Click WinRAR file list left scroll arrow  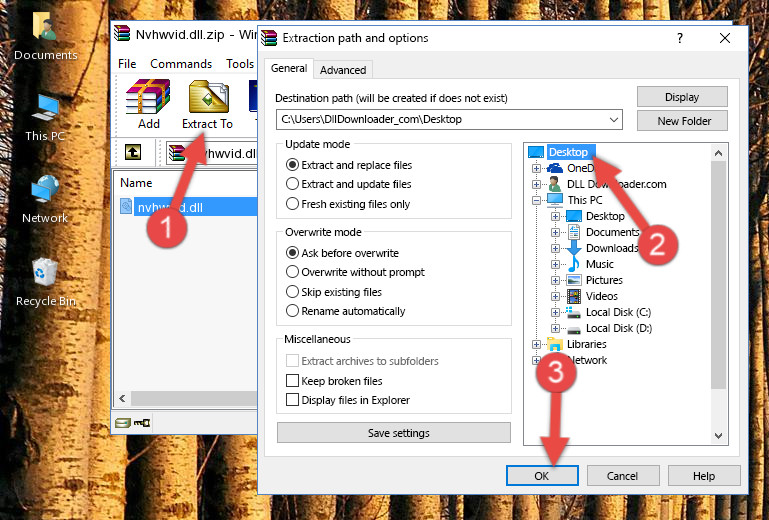click(123, 398)
